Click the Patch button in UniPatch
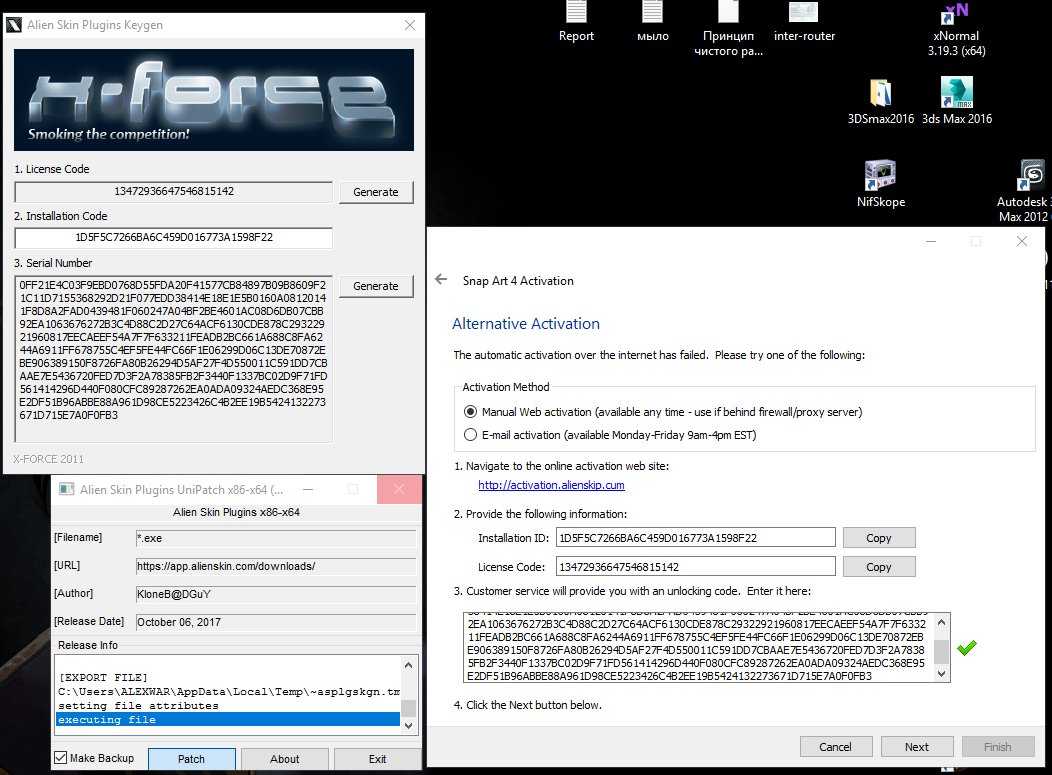 [191, 759]
